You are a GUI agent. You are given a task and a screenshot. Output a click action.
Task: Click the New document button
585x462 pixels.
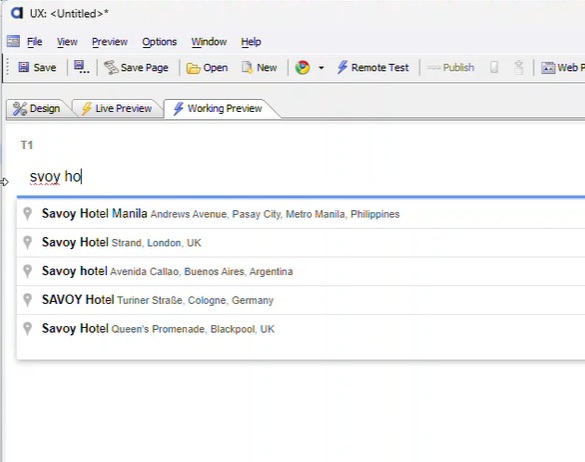coord(259,68)
